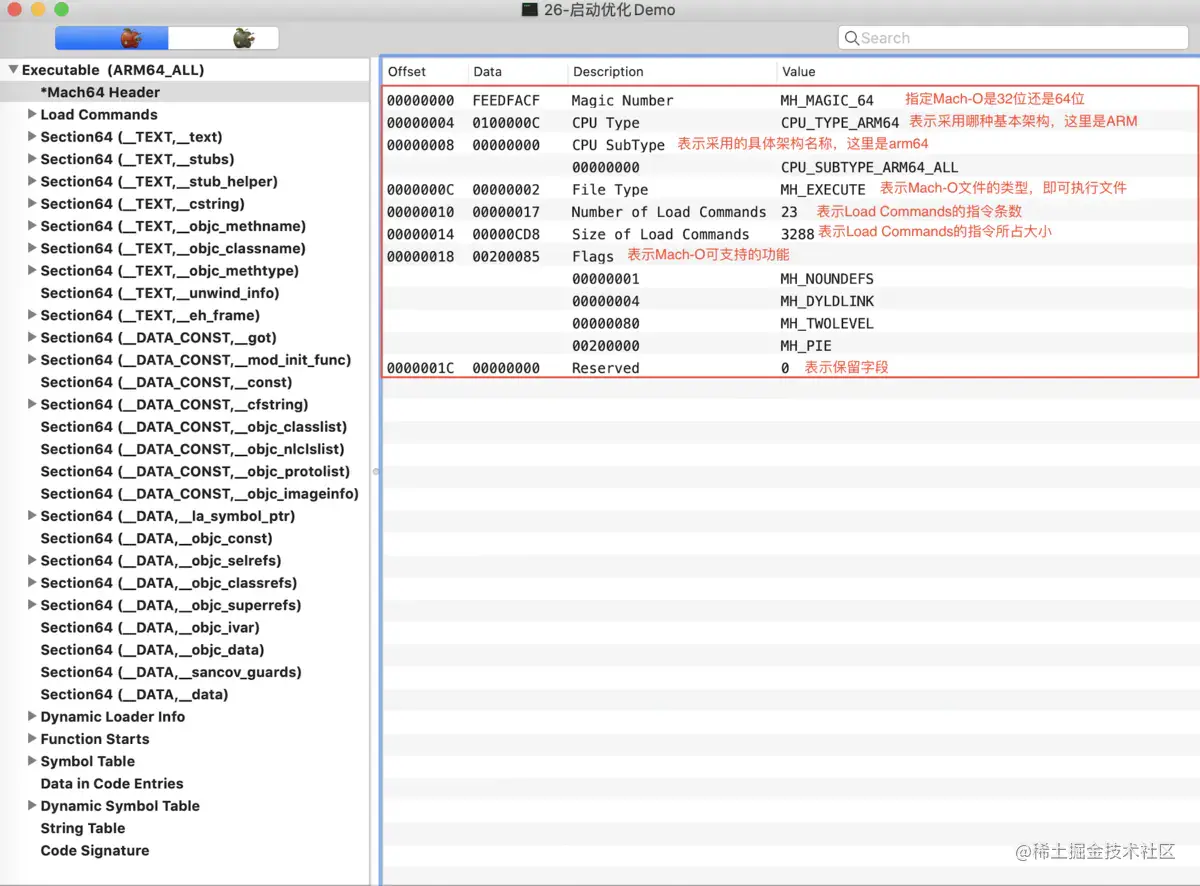
Task: Select Section64 (__TEXT,__objc_classname) row label
Action: [x=173, y=248]
